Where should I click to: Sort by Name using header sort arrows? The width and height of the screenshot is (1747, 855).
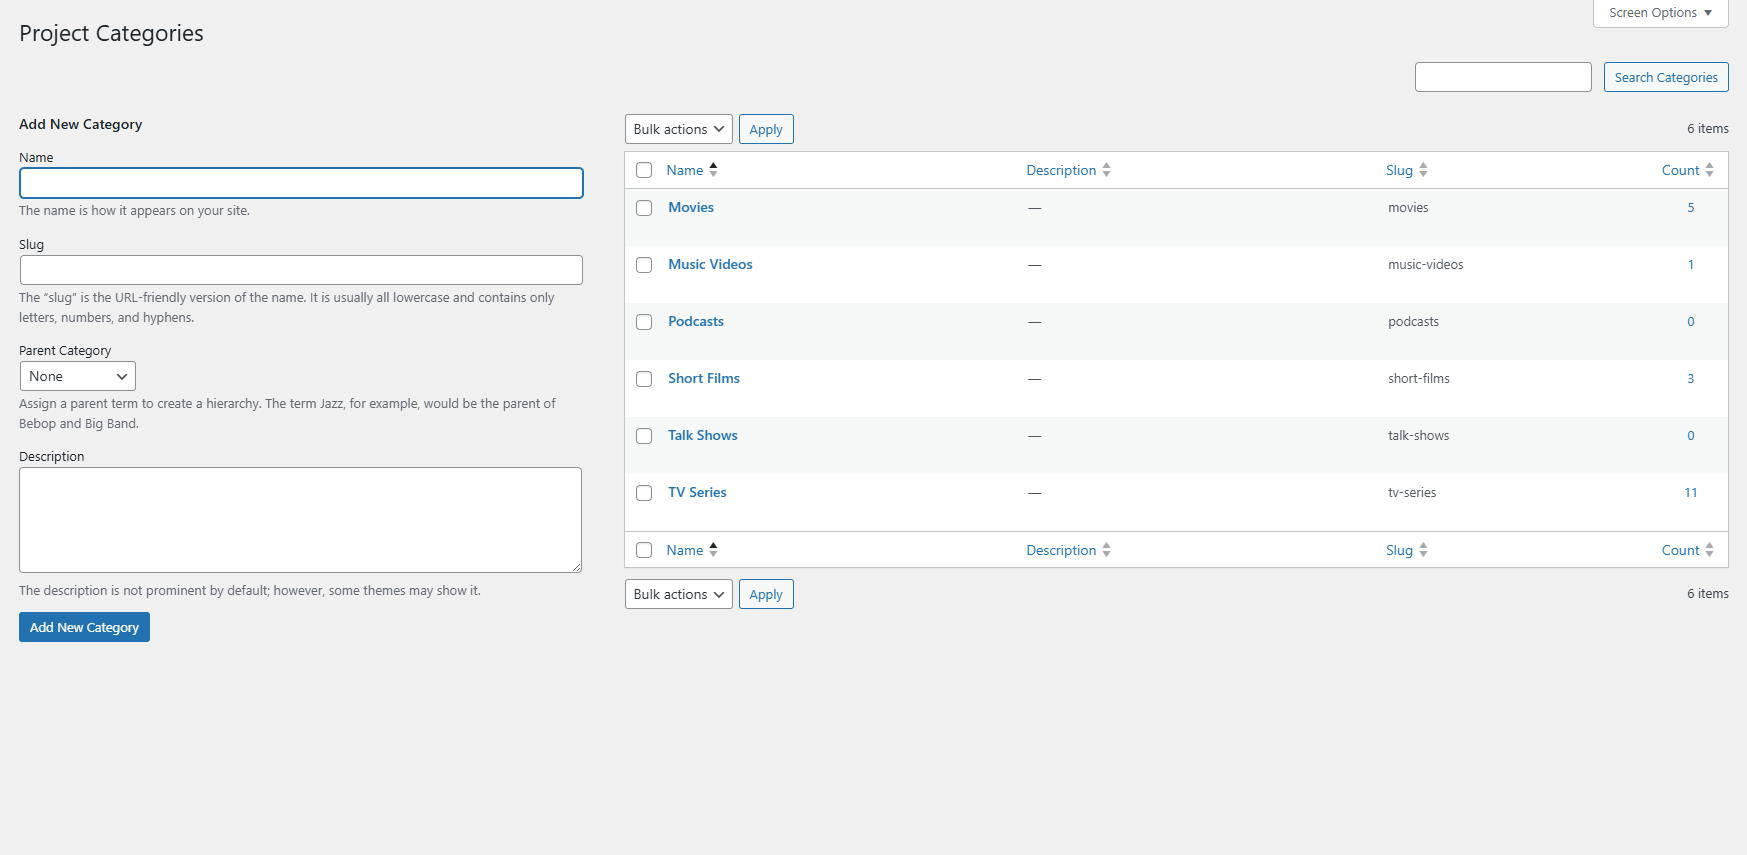click(713, 170)
